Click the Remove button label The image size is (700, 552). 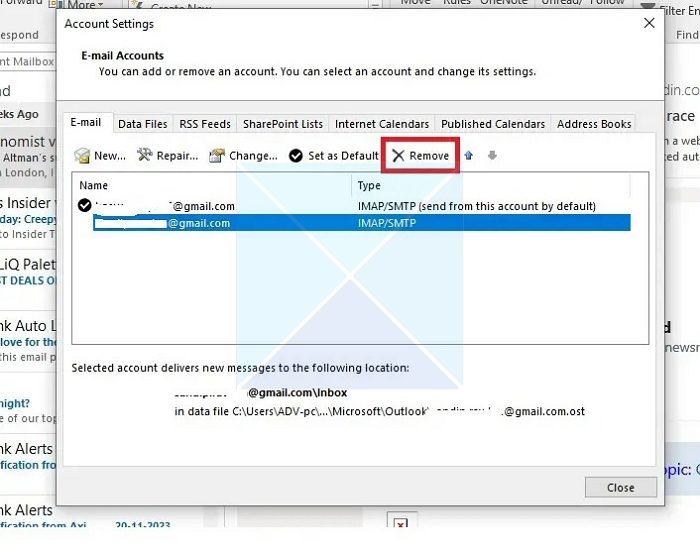429,156
